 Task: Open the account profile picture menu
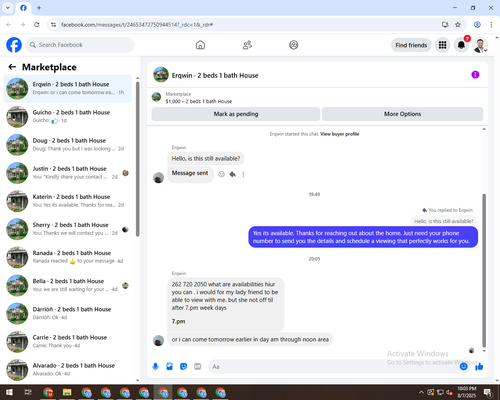click(480, 45)
